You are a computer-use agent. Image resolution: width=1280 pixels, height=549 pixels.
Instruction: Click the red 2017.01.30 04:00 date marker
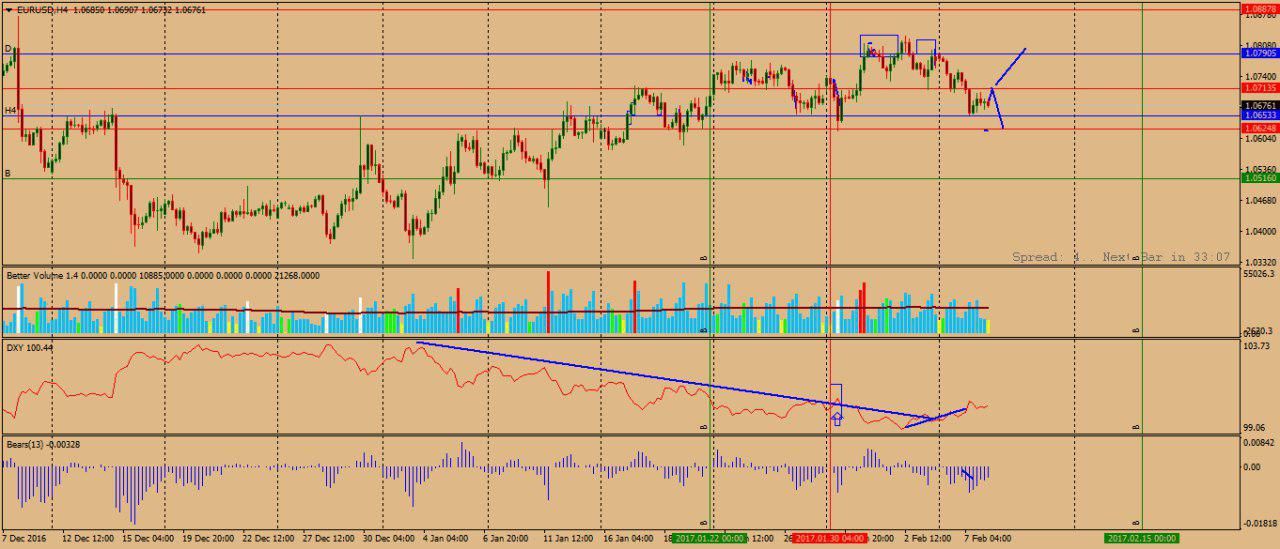click(x=829, y=538)
